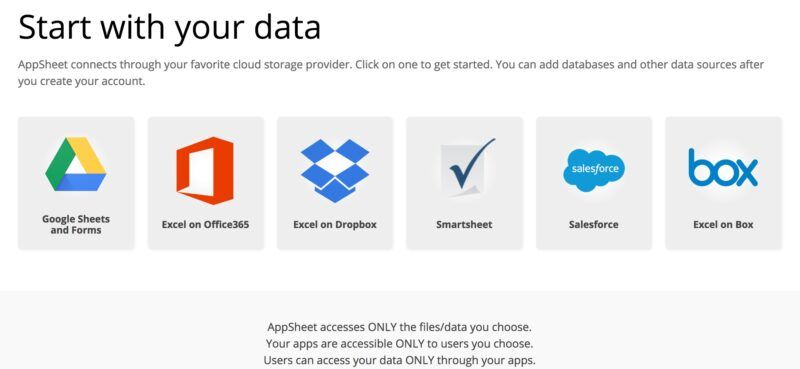Open the 'Google Sheets and Forms' label
800x369 pixels.
(76, 225)
